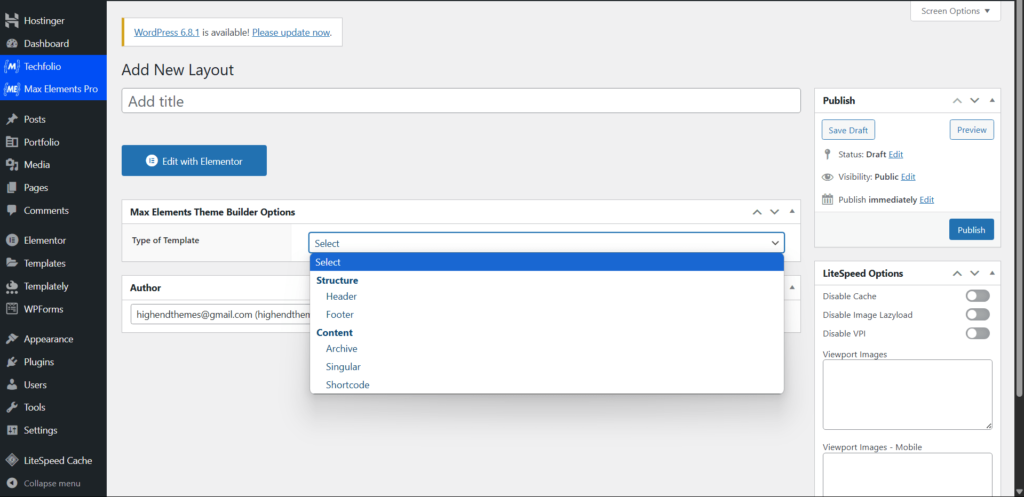Viewport: 1024px width, 497px height.
Task: Click the Media icon in the sidebar
Action: (12, 165)
